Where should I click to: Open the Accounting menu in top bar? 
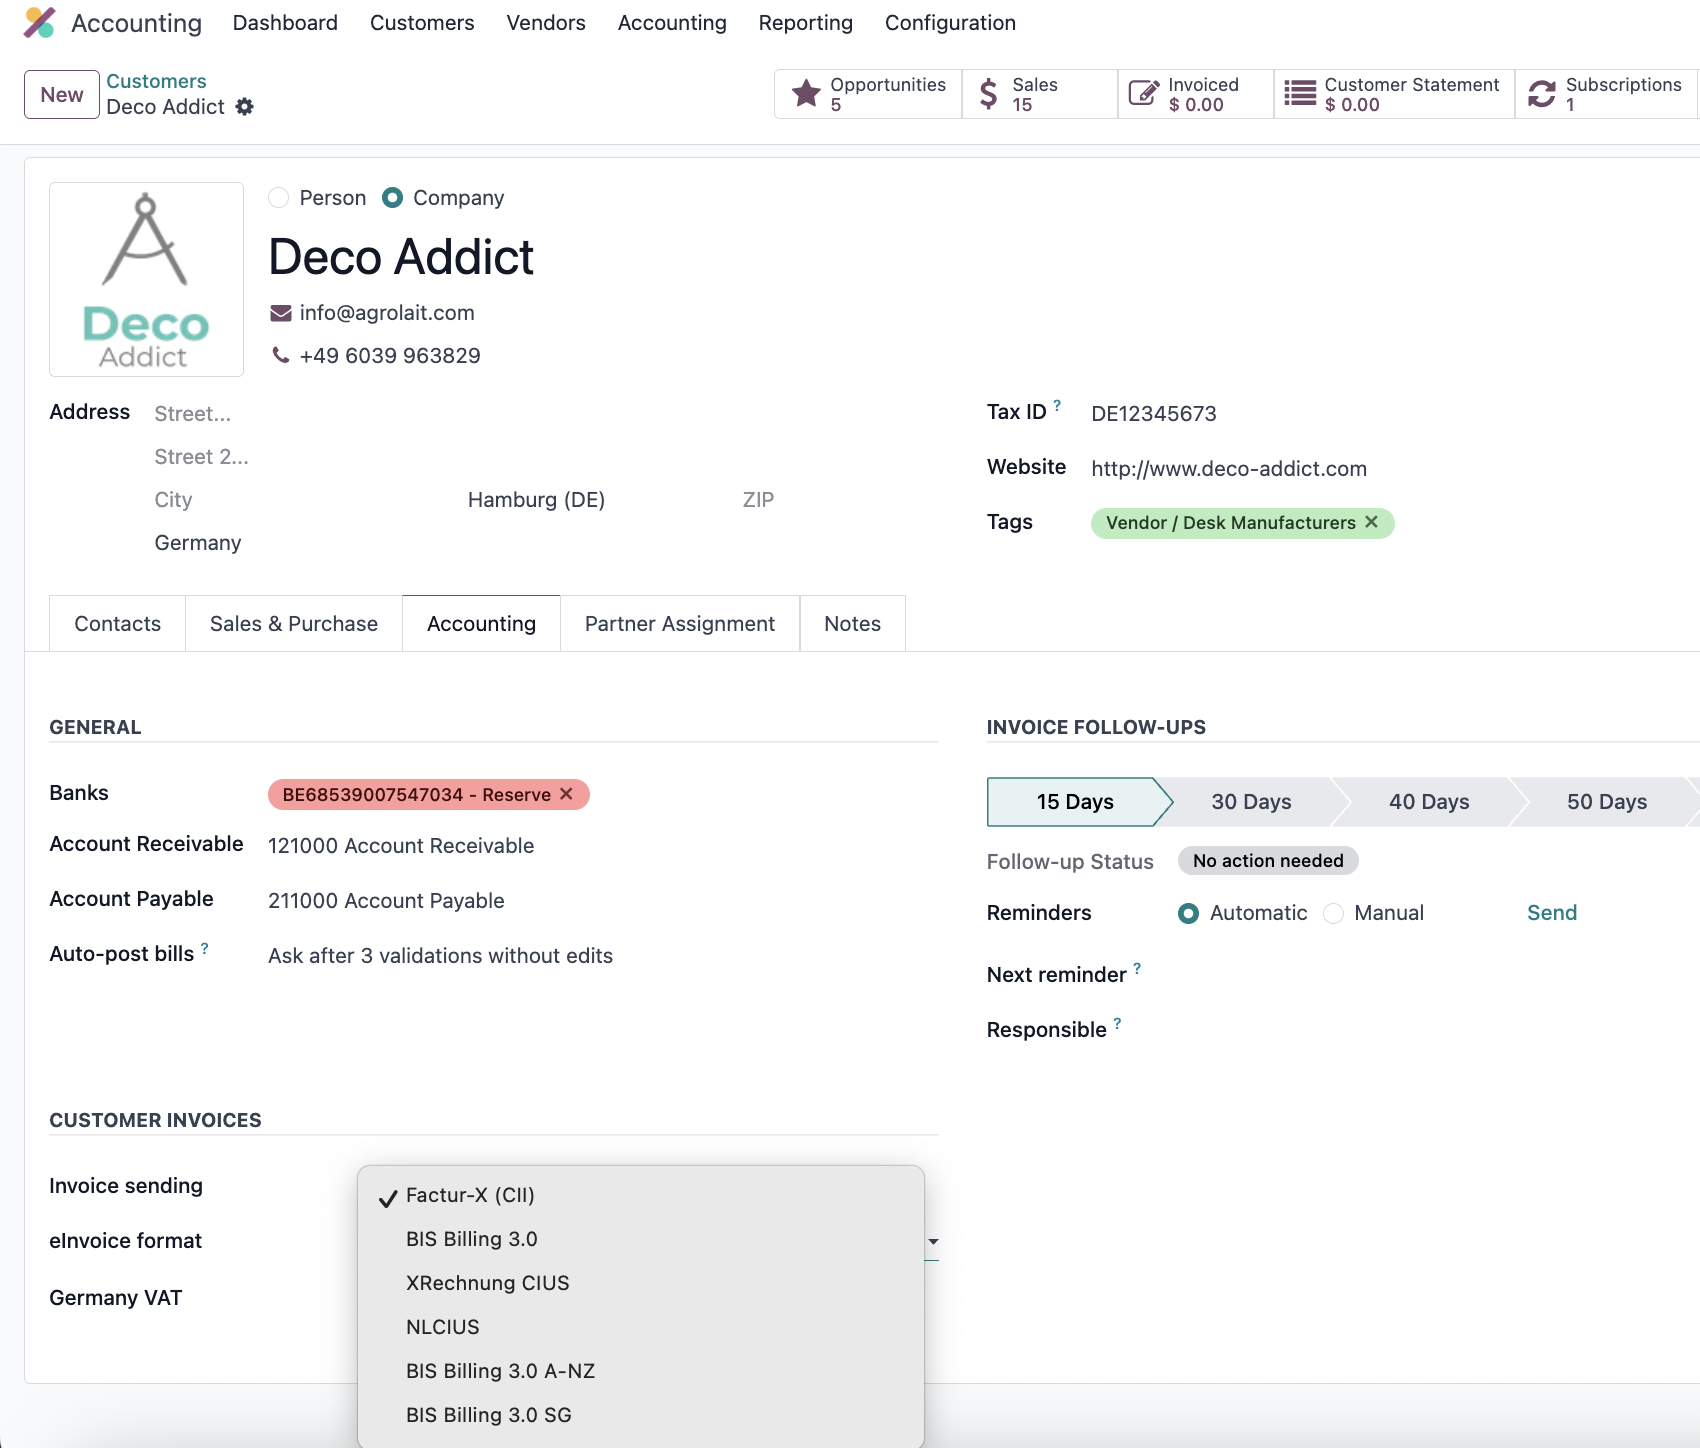coord(672,22)
